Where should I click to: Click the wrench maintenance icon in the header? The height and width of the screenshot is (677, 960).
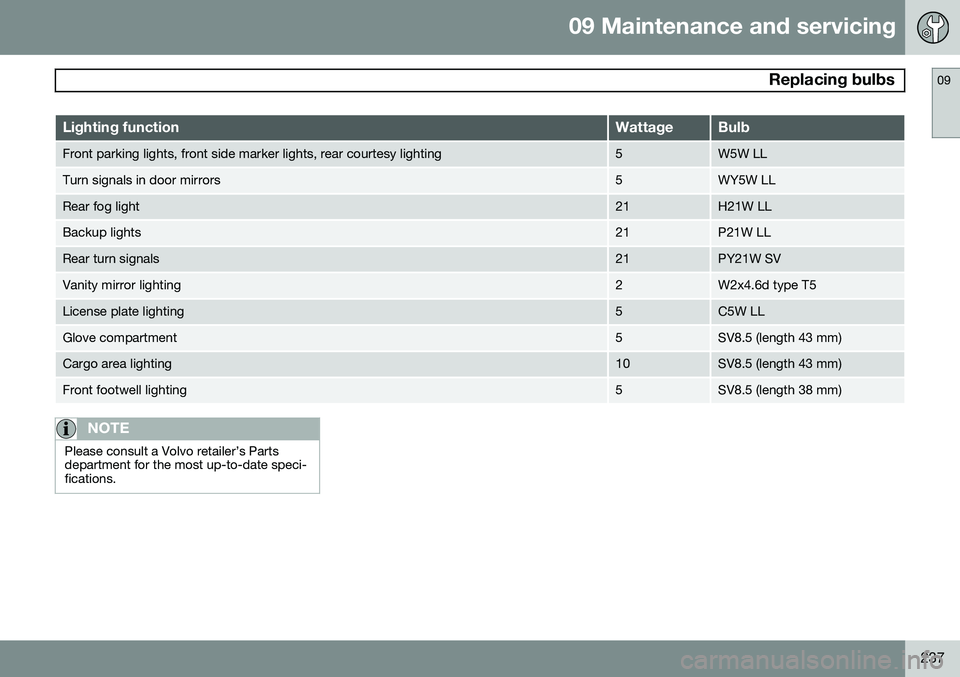[932, 28]
